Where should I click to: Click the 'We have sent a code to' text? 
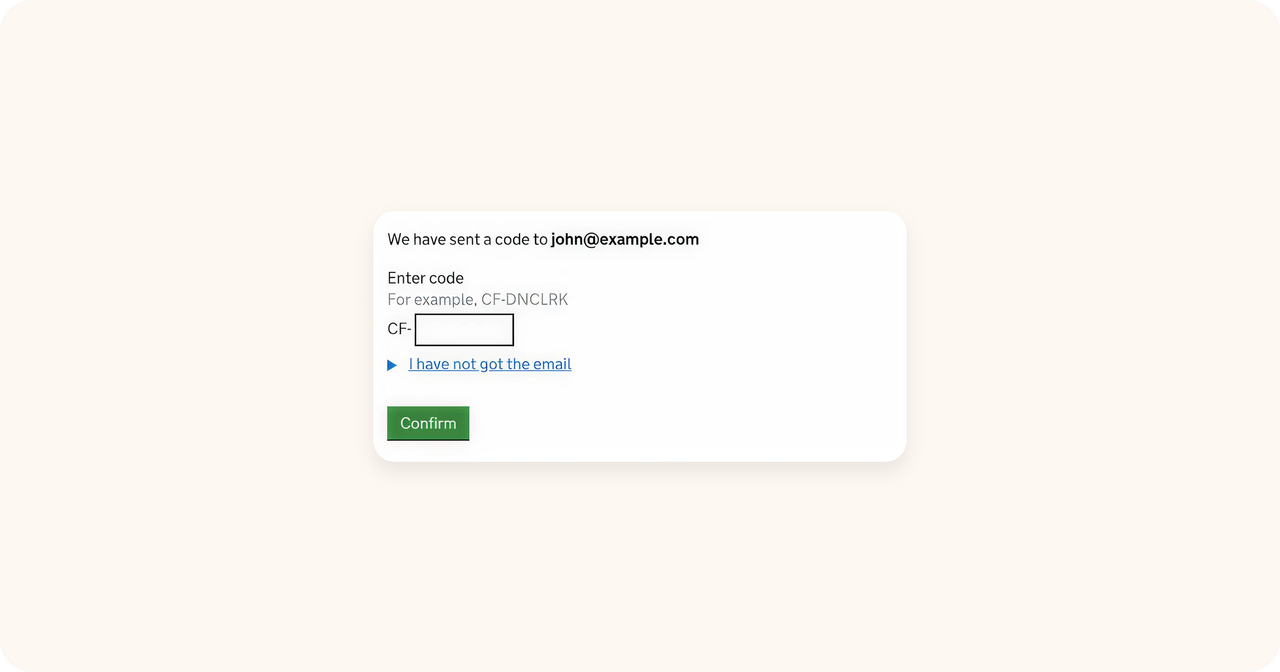pyautogui.click(x=468, y=239)
